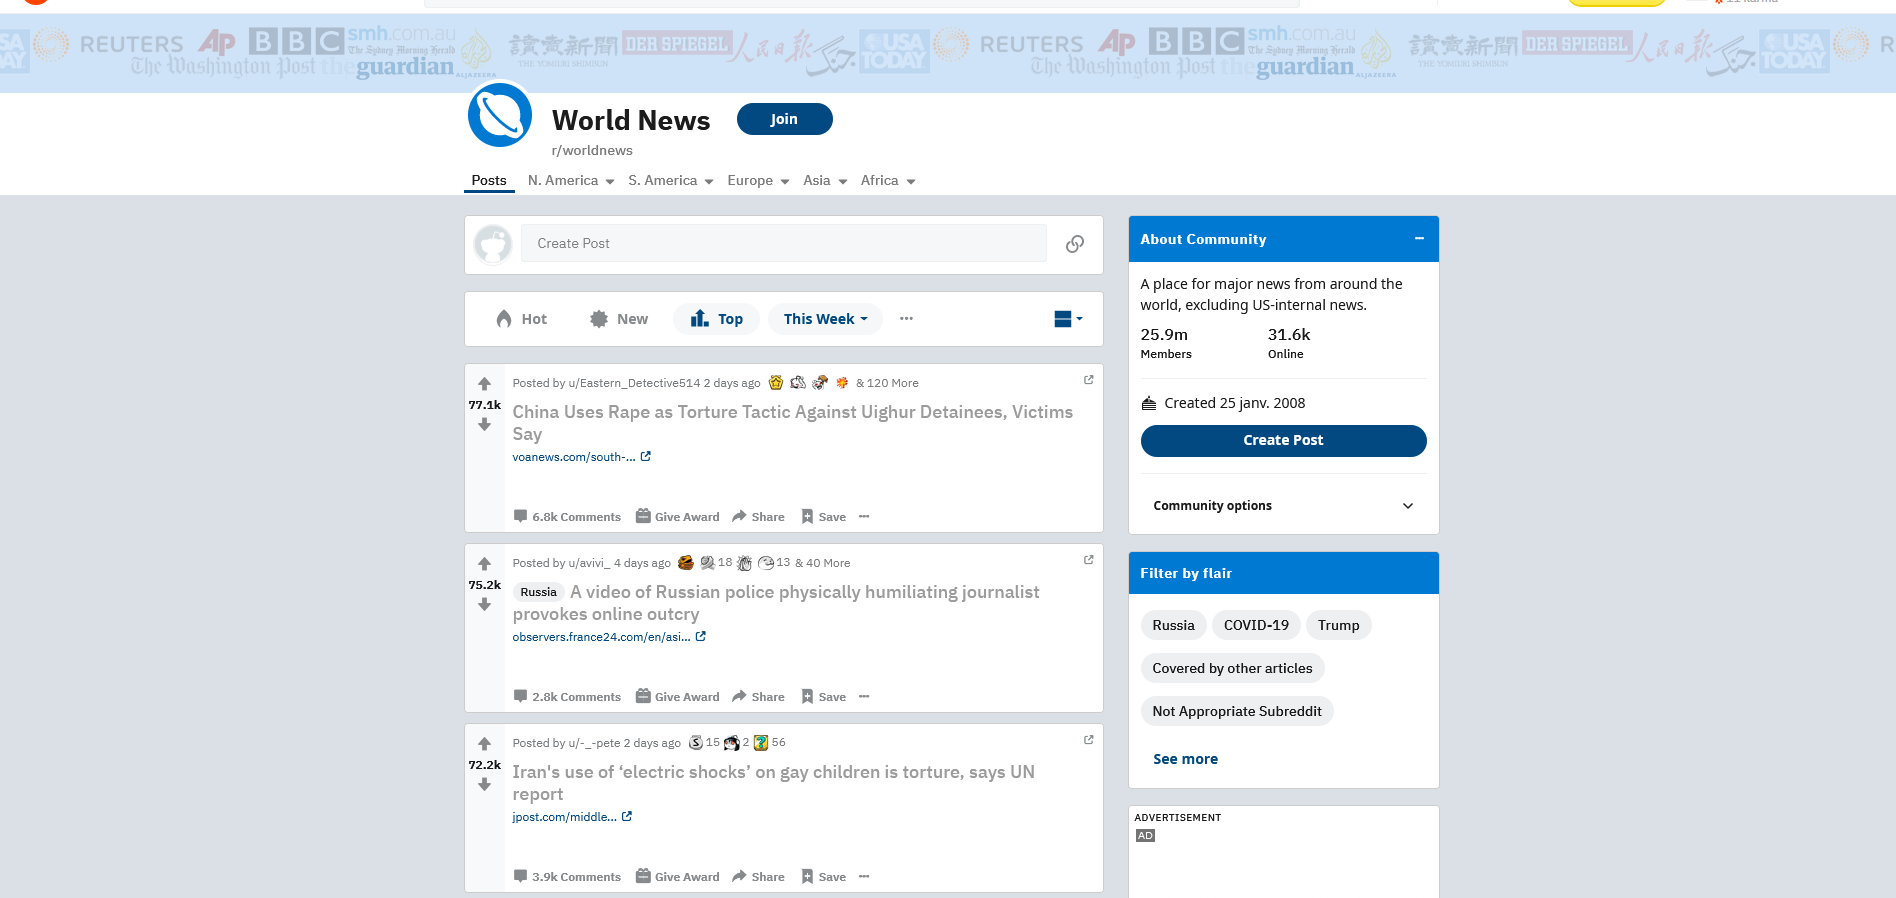
Task: Downvote the Russian police journalist post
Action: coord(484,605)
